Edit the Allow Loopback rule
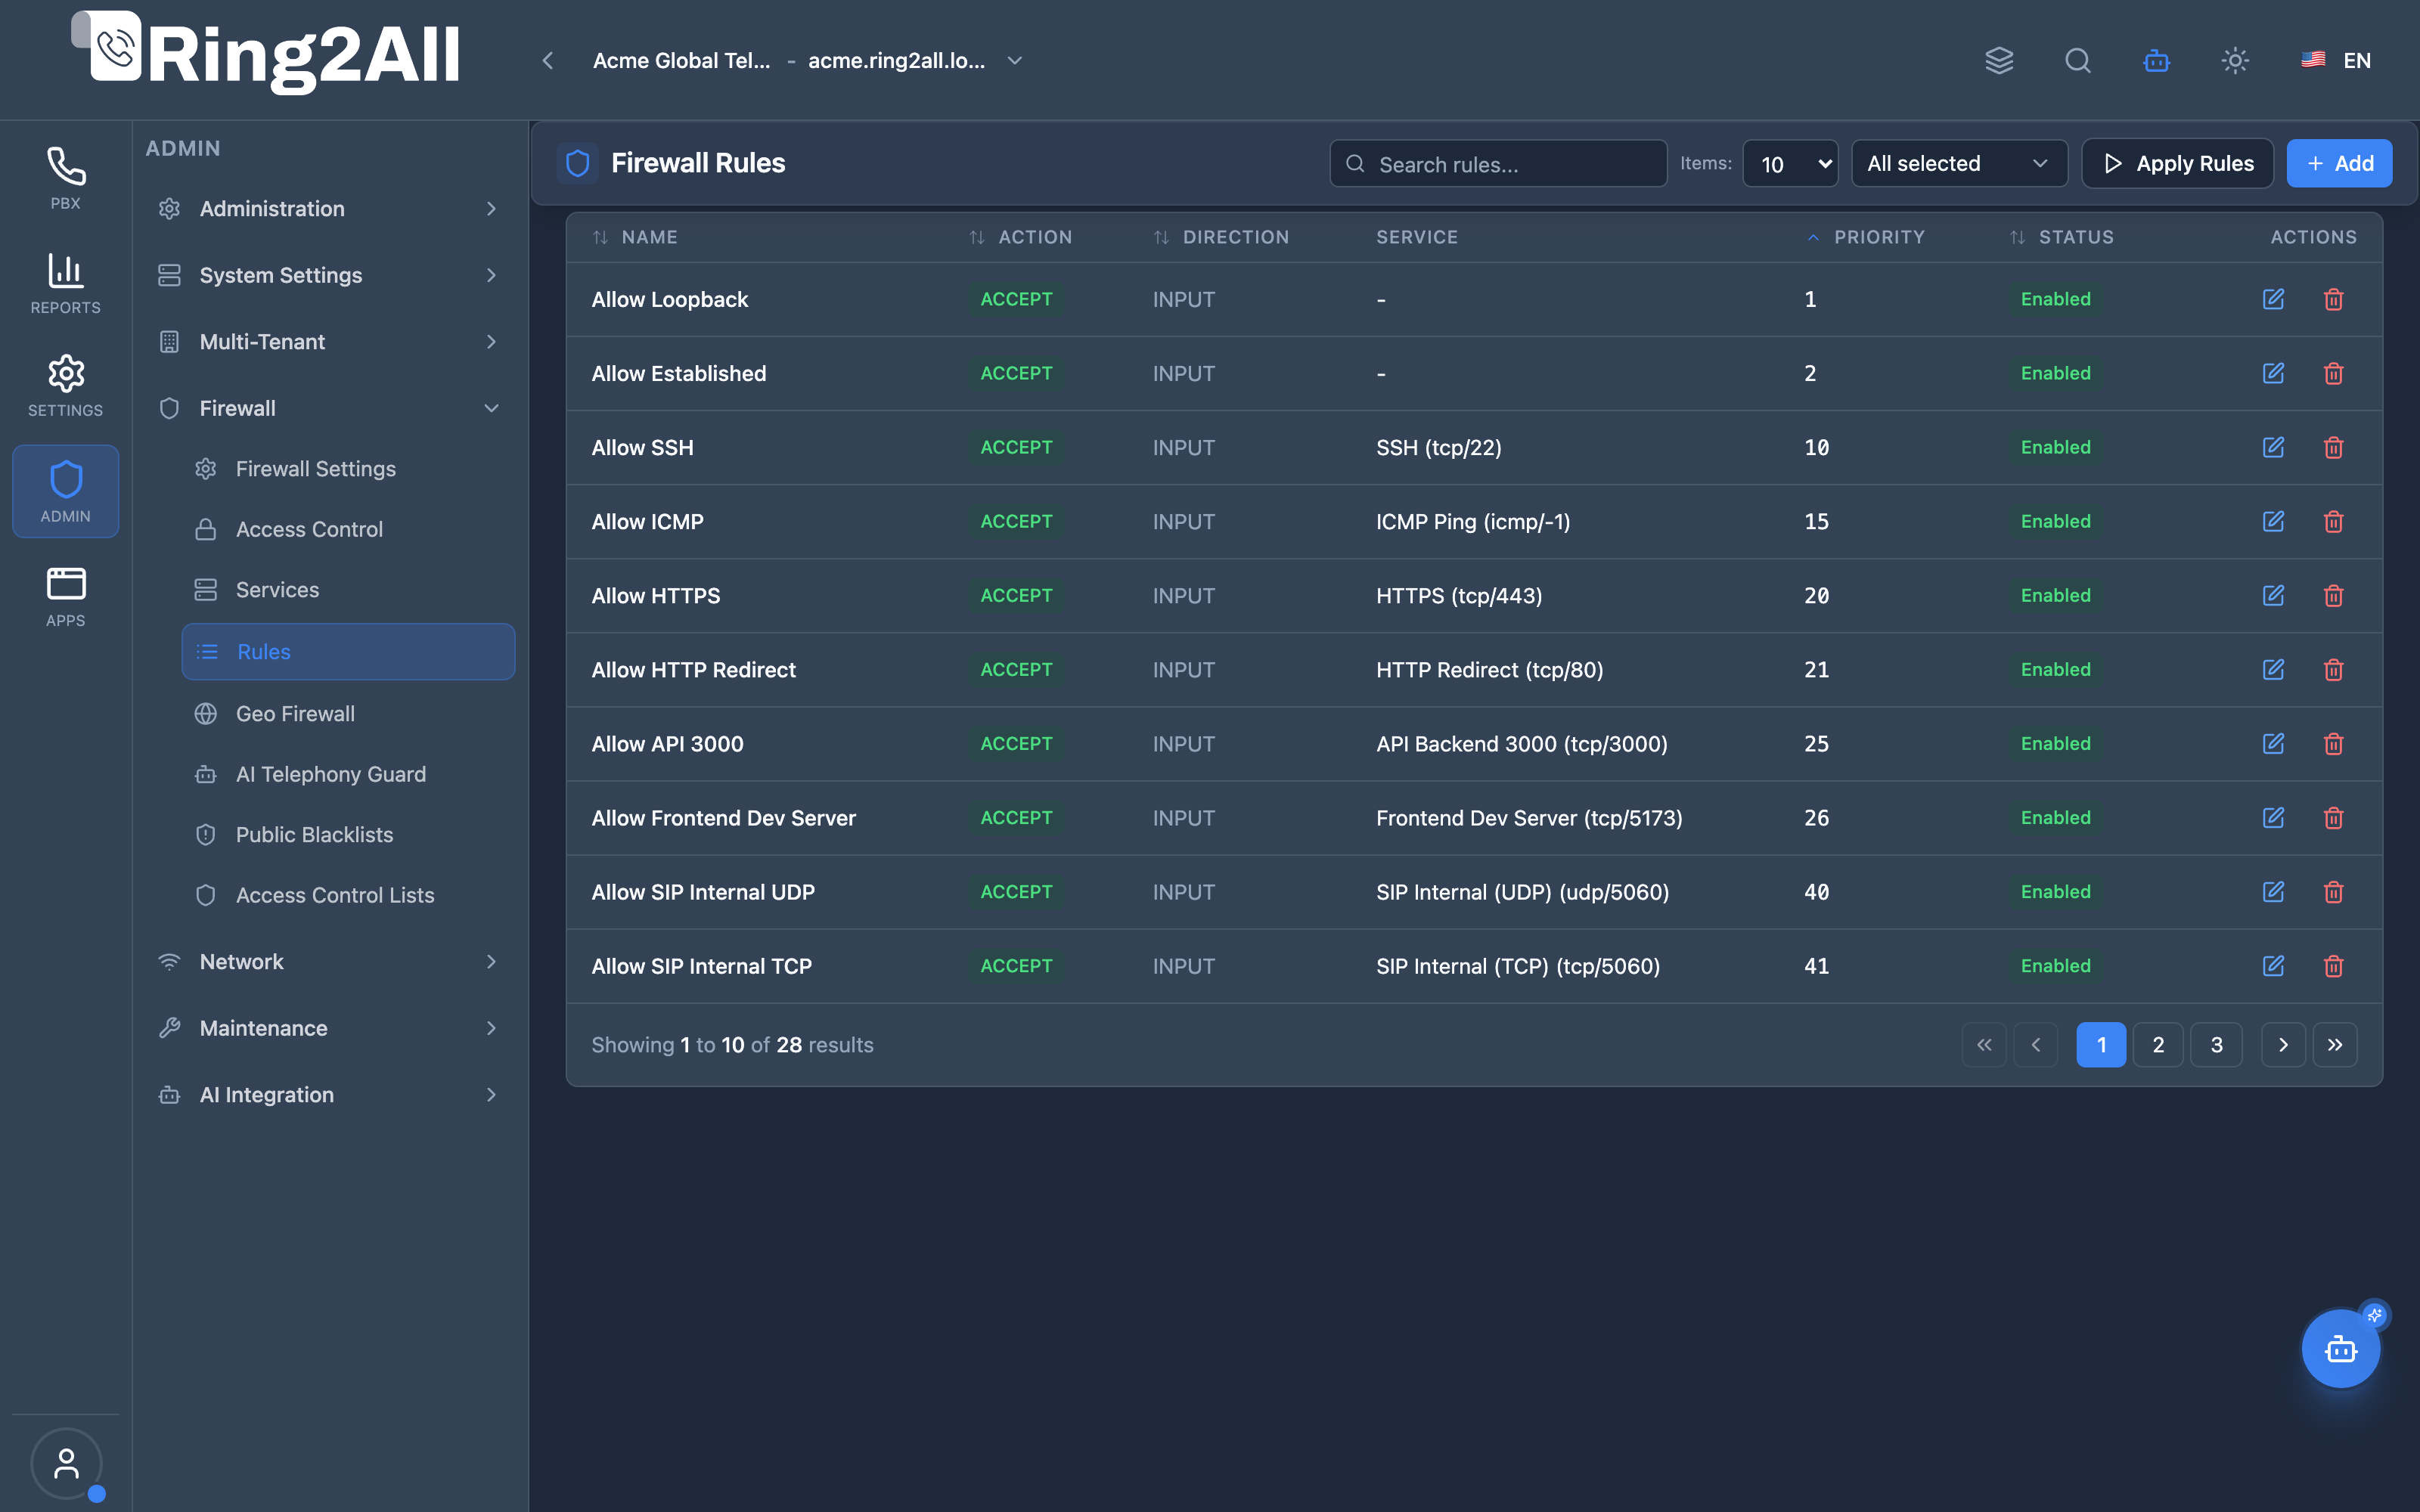 (x=2273, y=299)
